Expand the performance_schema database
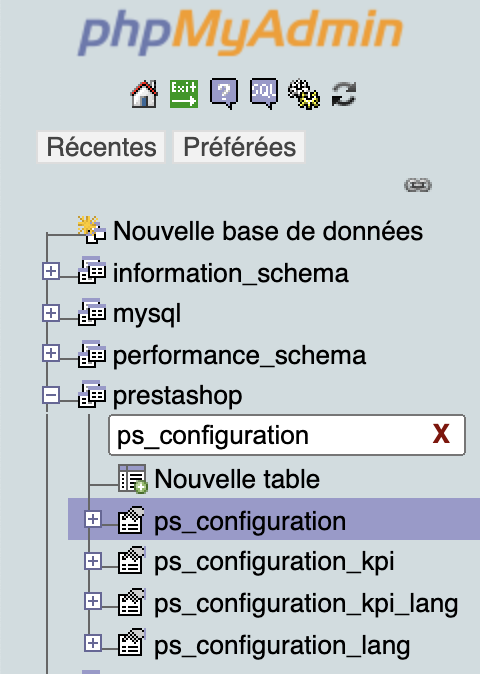The width and height of the screenshot is (480, 674). pos(51,353)
